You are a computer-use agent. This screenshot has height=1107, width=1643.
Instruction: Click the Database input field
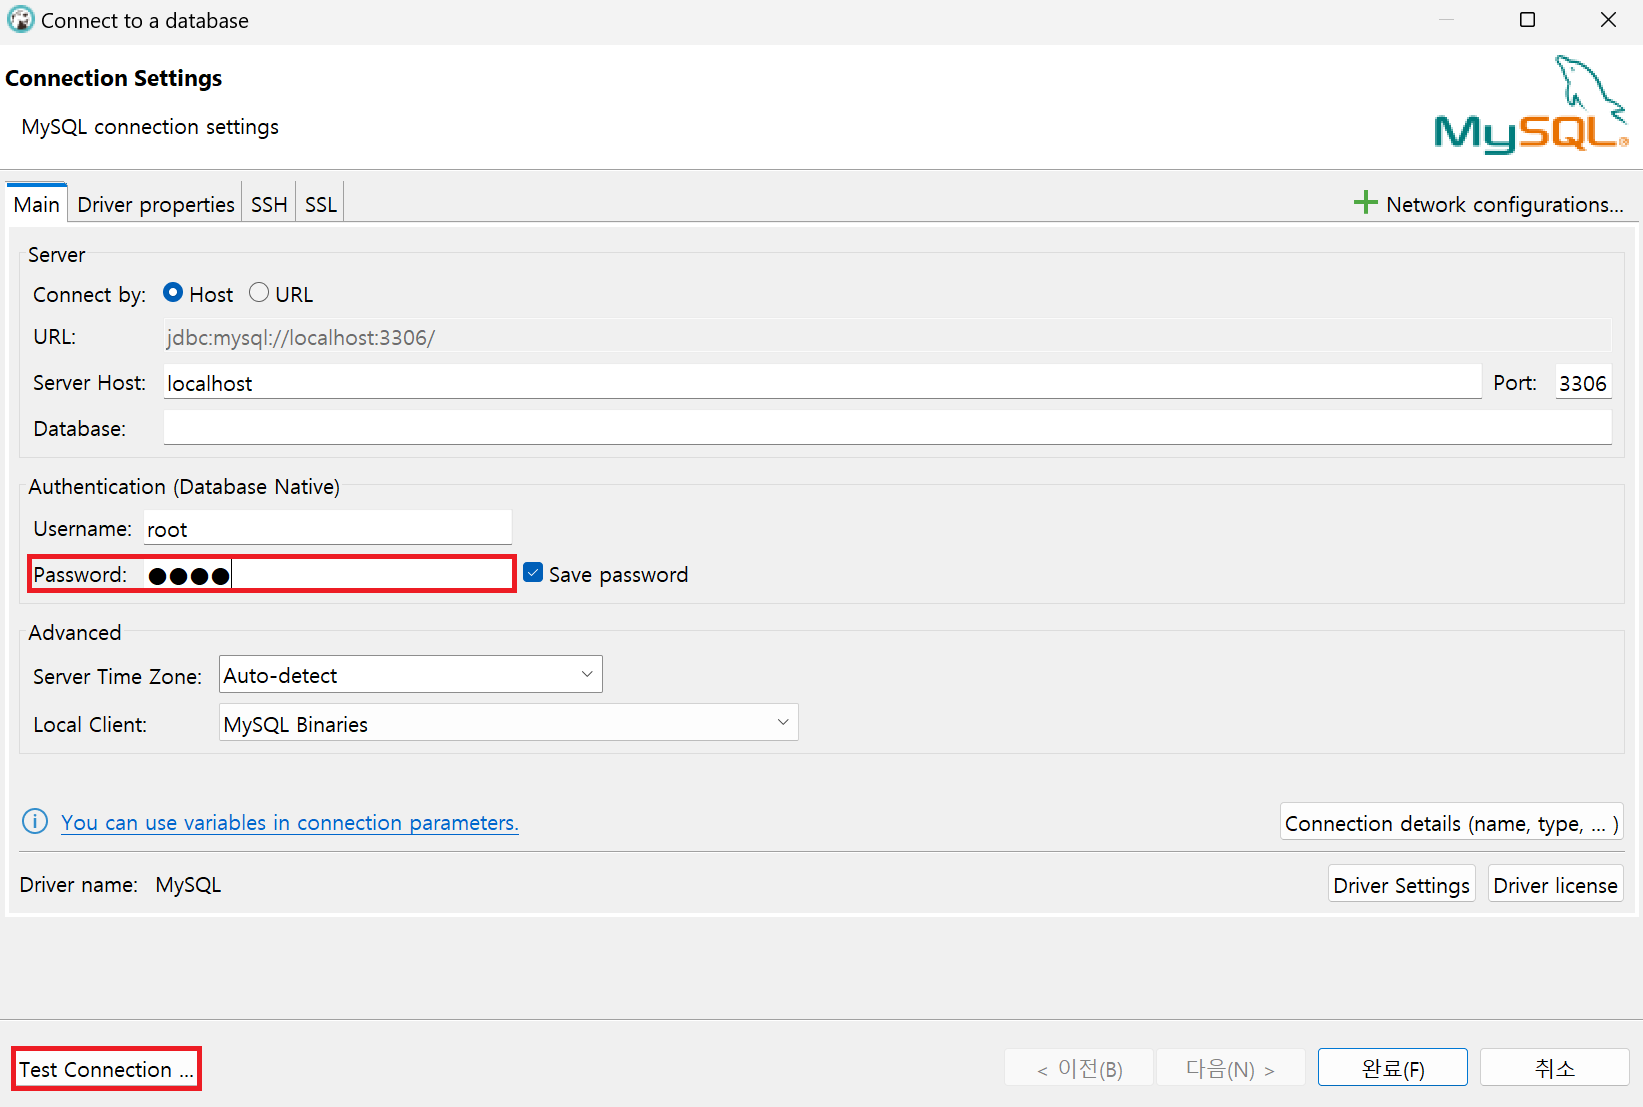click(887, 428)
